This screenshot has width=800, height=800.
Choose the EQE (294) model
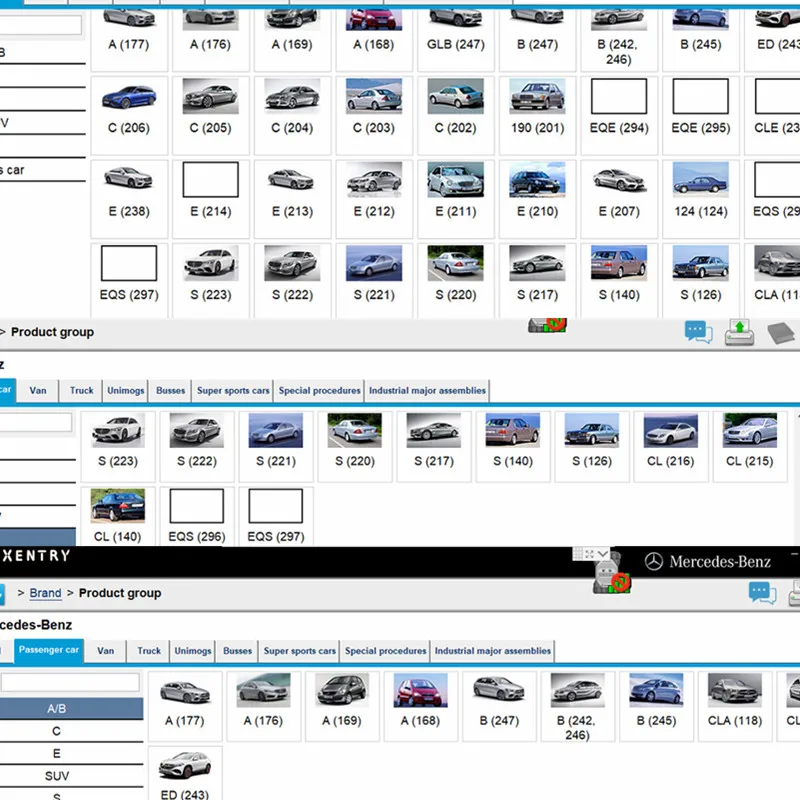click(x=619, y=115)
